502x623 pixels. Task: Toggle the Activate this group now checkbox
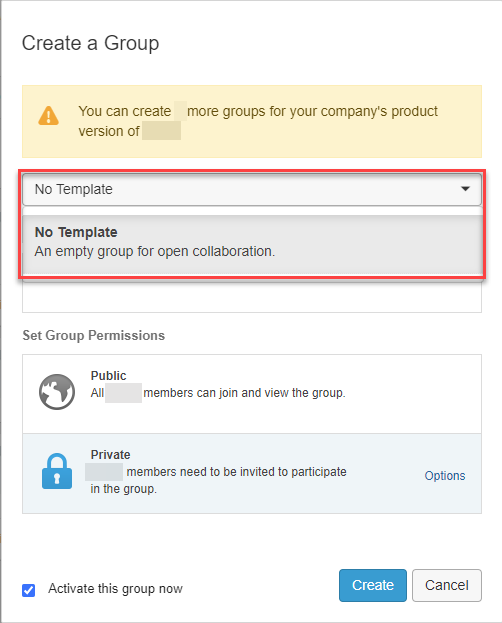tap(29, 590)
